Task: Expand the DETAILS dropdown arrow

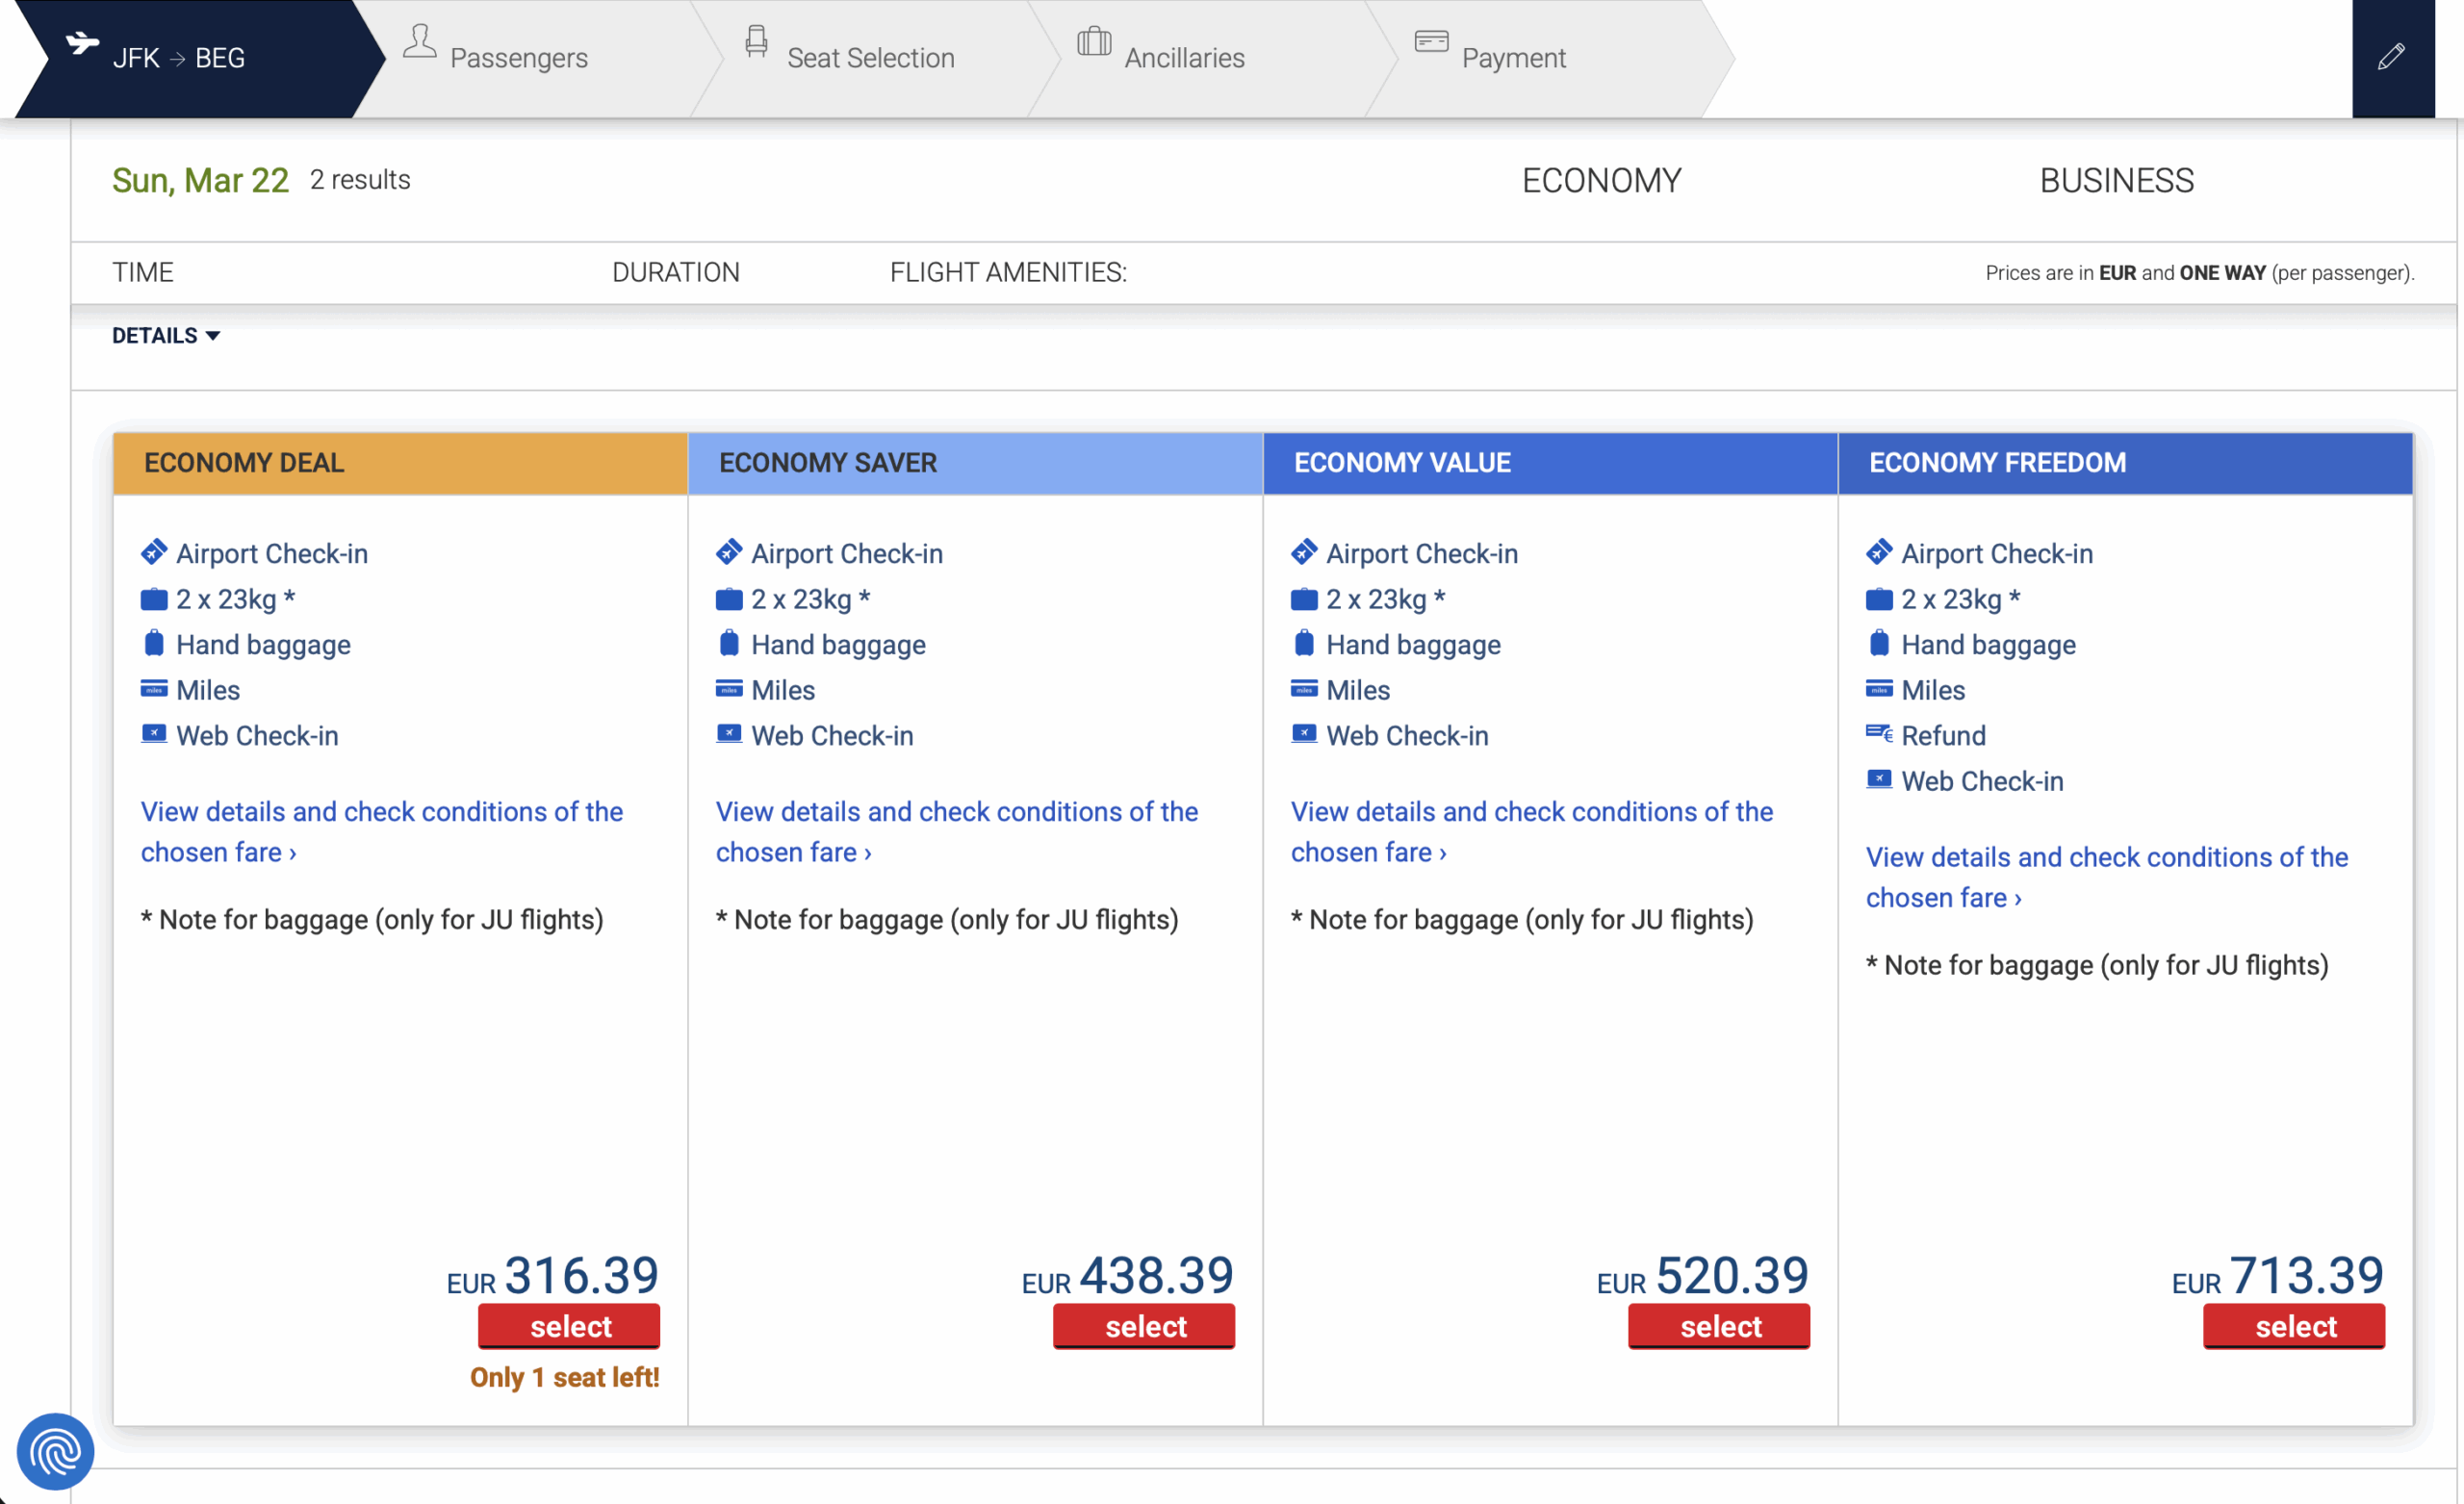Action: click(x=212, y=336)
